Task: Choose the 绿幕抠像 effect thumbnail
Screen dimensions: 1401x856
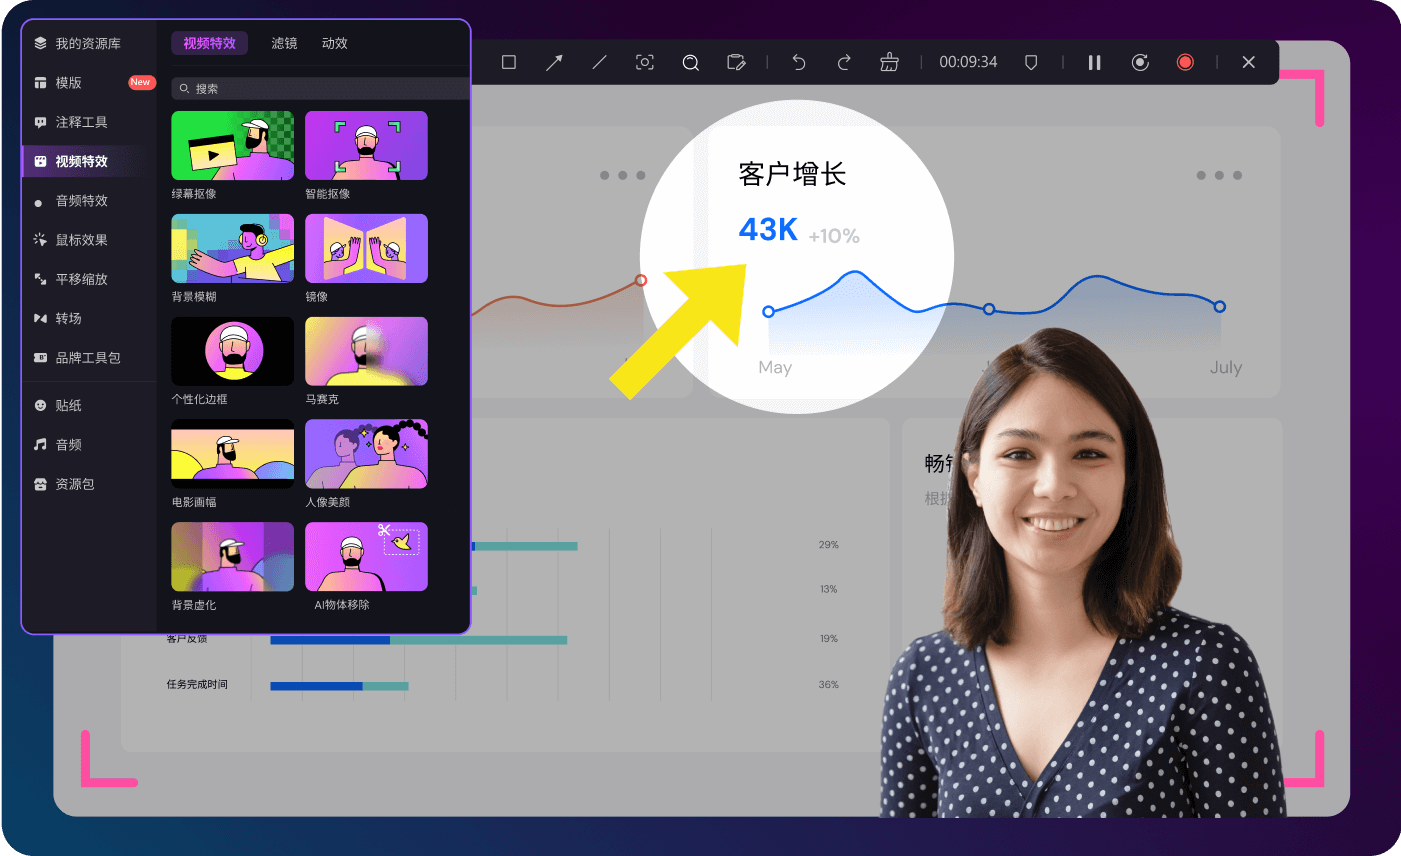Action: click(x=232, y=146)
